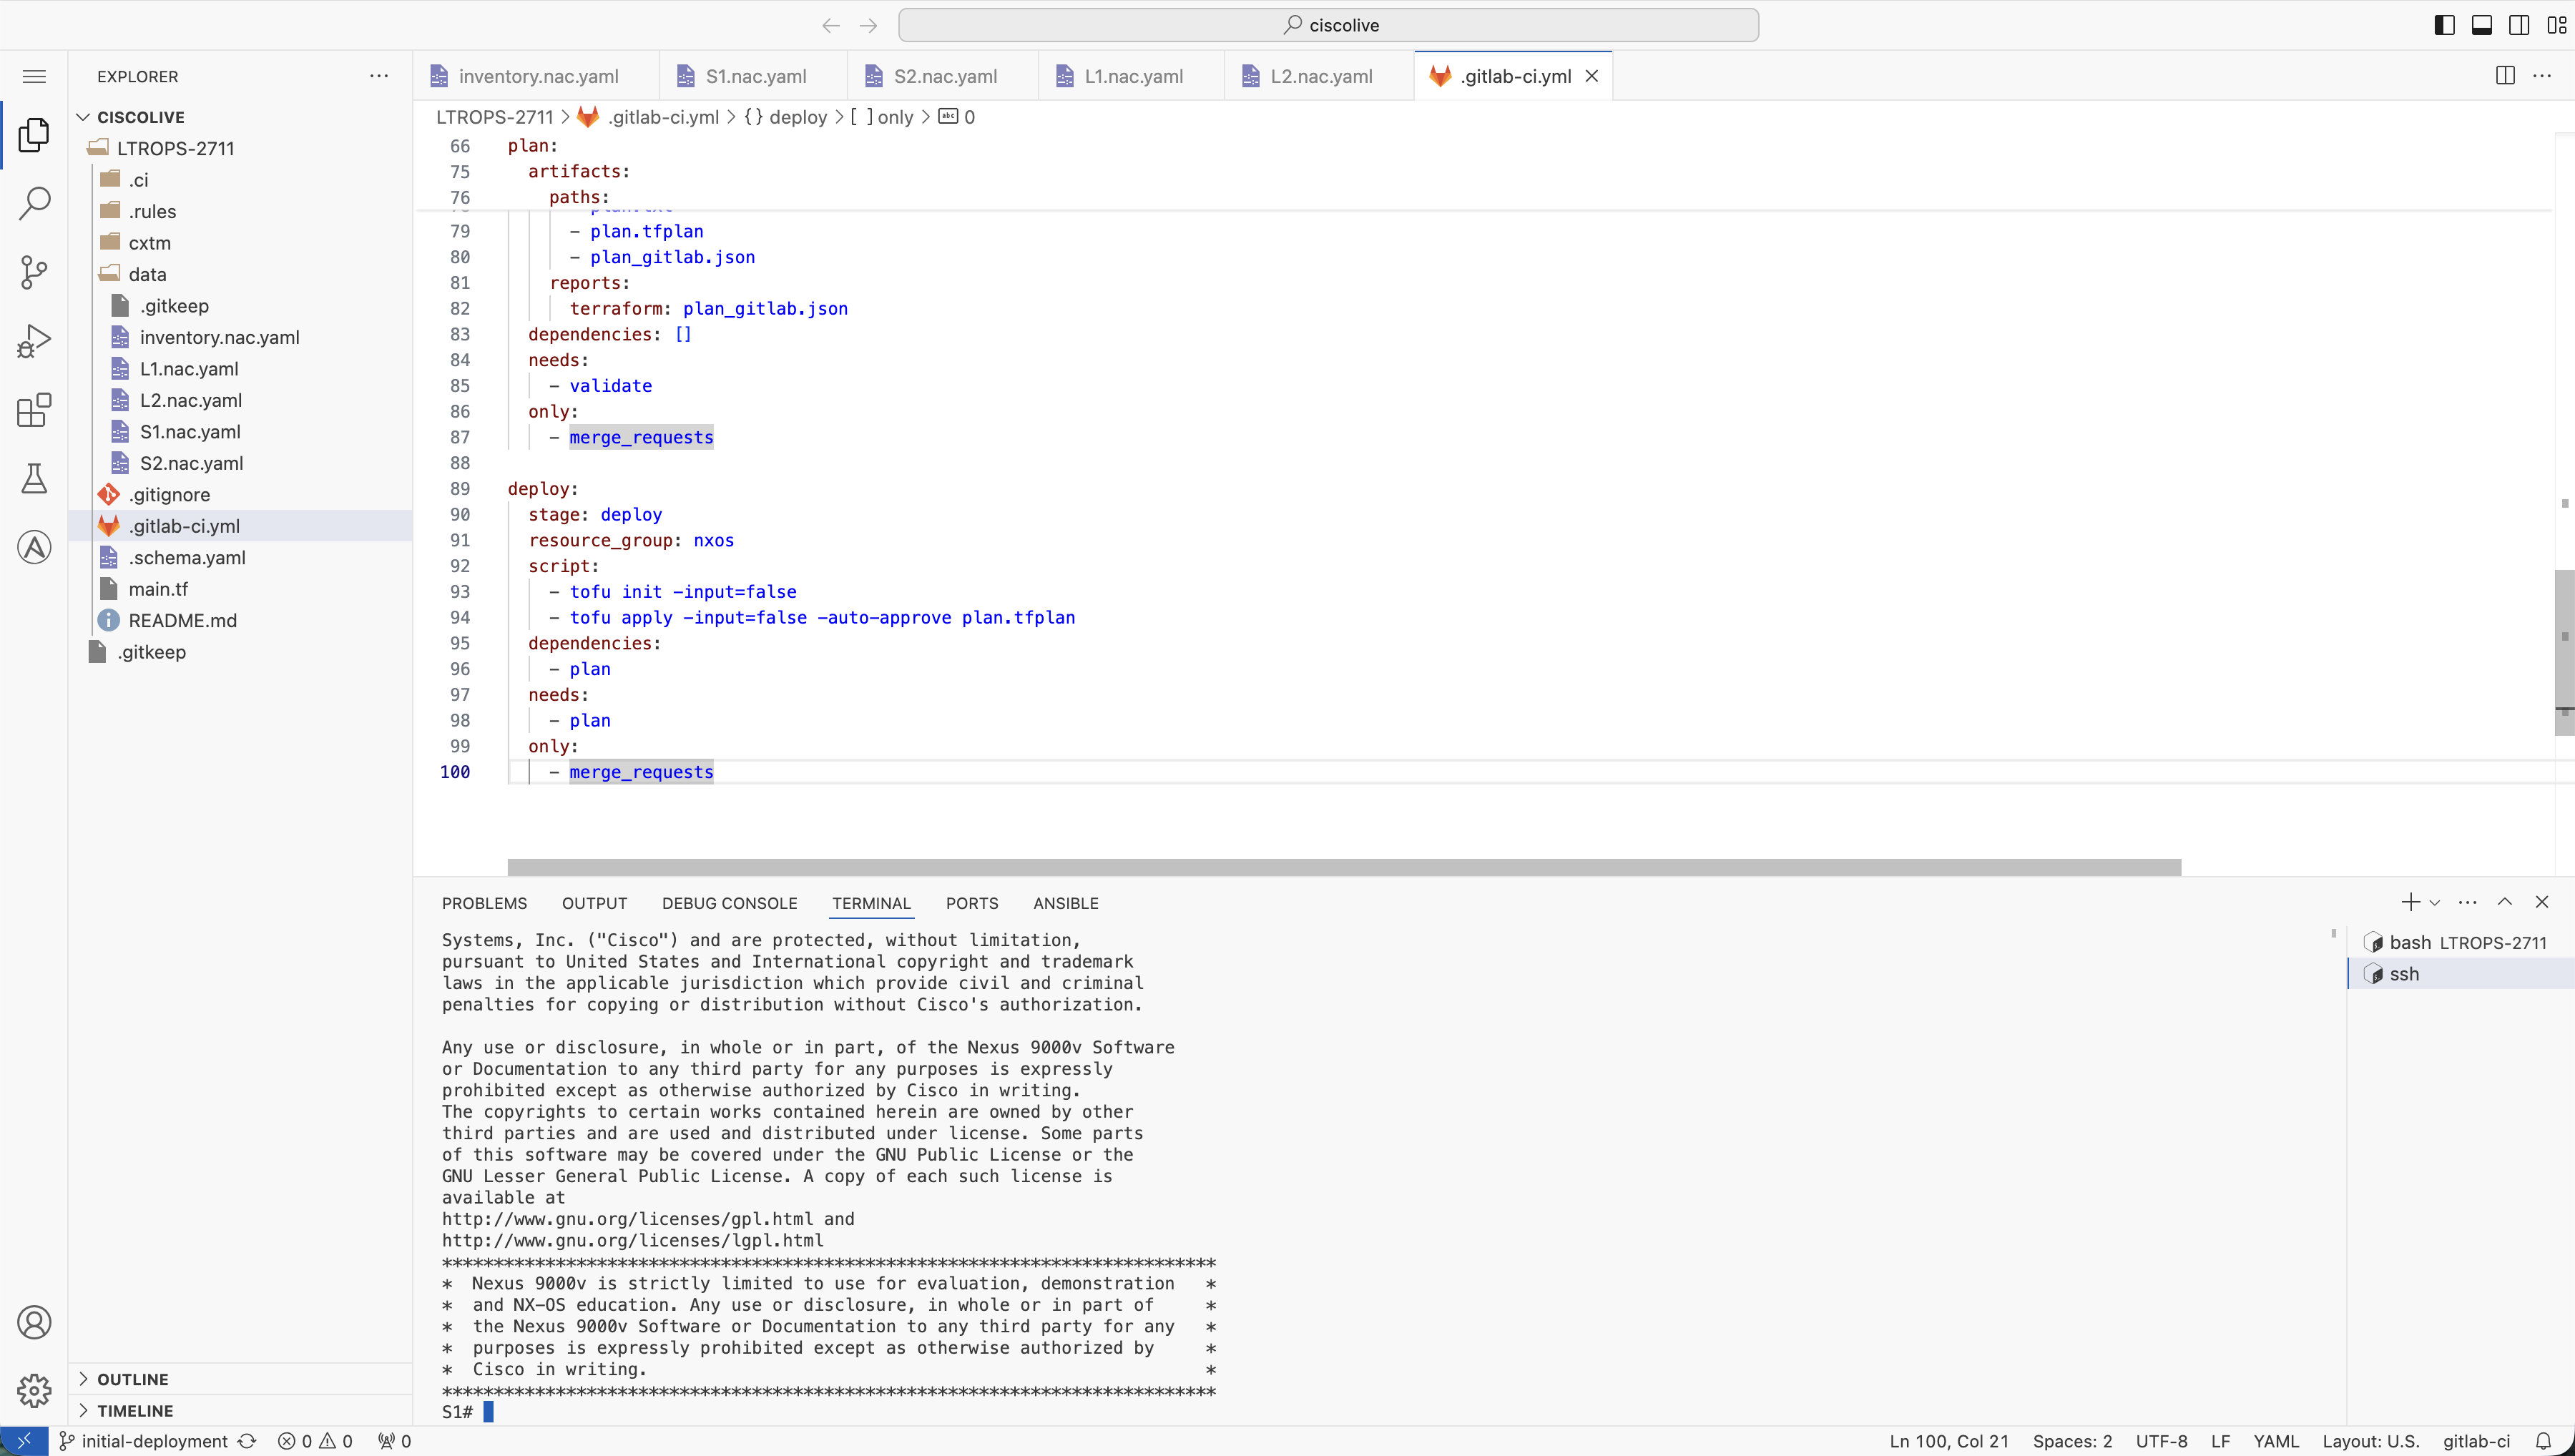Open the Testing flask view
This screenshot has height=1456, width=2575.
[34, 478]
